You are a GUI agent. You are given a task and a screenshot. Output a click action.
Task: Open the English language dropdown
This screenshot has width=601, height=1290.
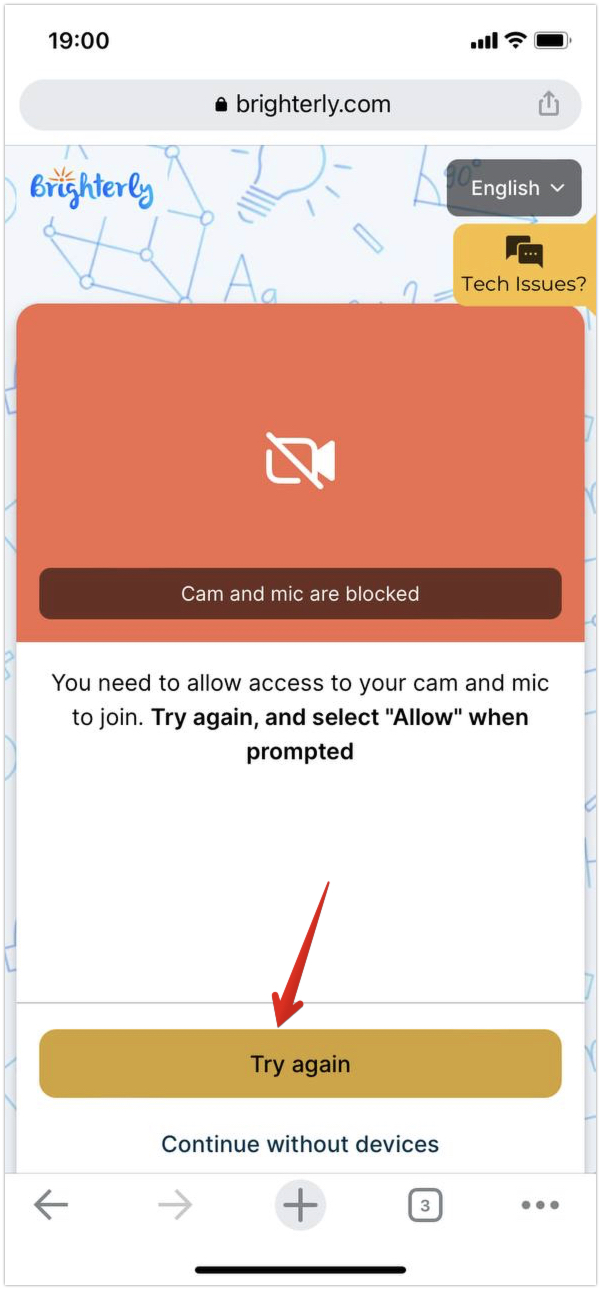coord(514,188)
